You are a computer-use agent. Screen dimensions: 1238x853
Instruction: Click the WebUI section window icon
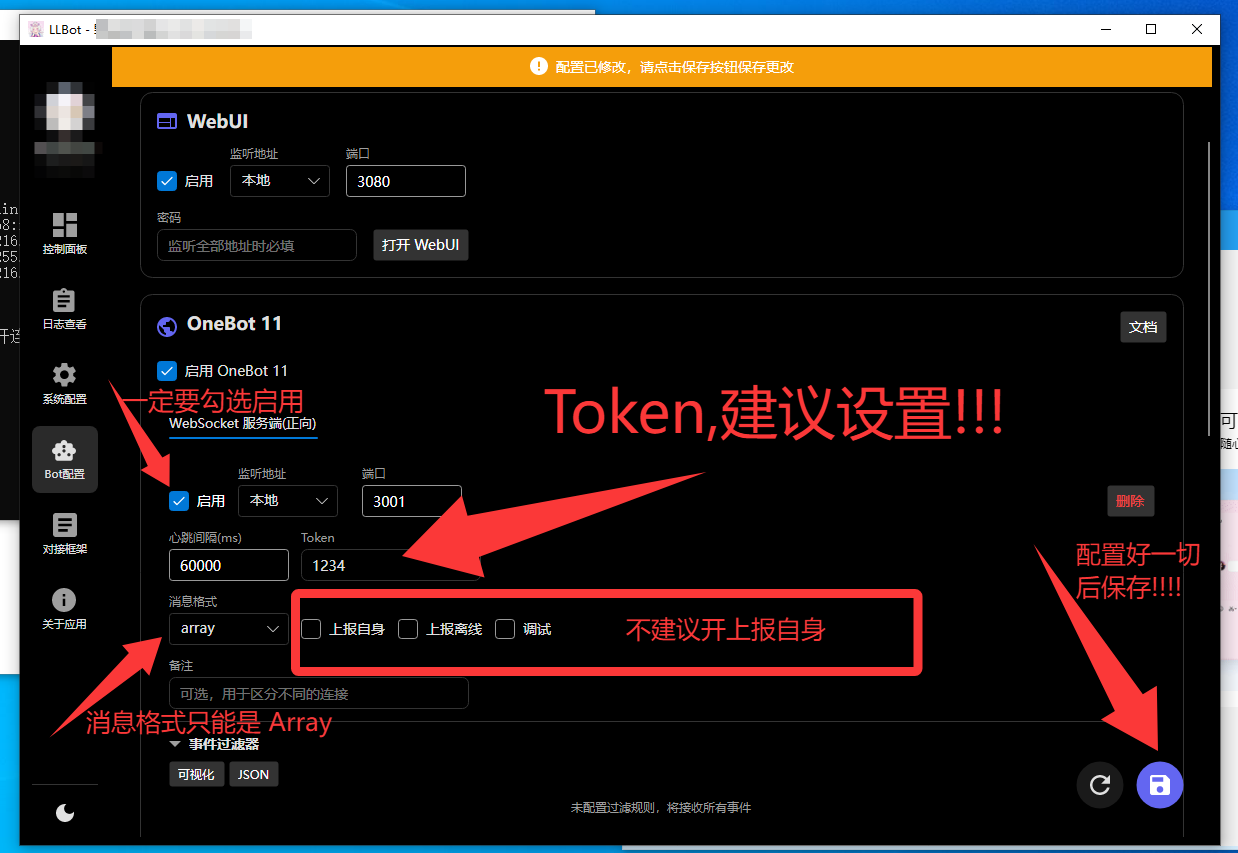click(168, 122)
